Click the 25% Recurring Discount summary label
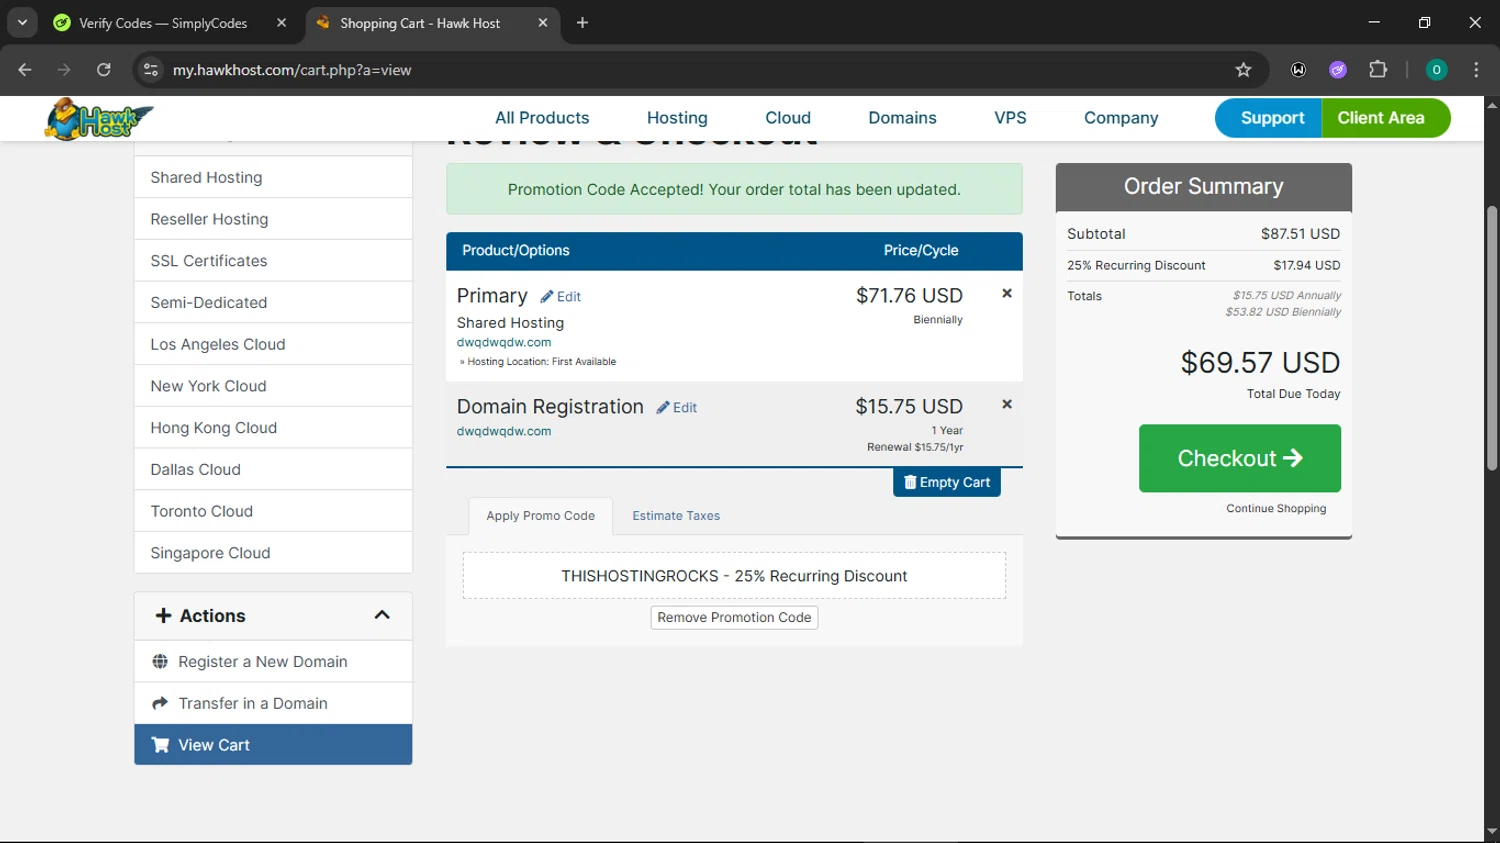 coord(1136,266)
